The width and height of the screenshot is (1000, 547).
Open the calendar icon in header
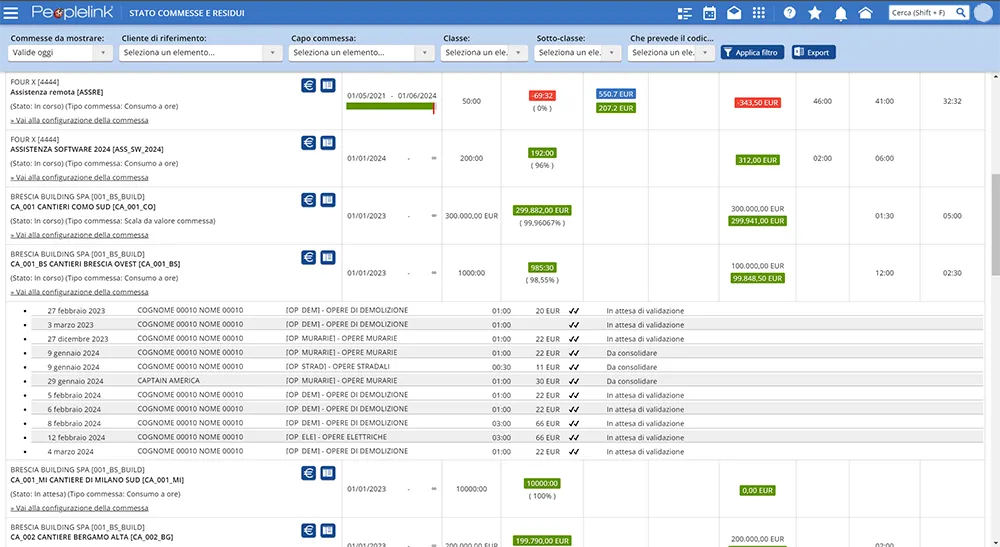[709, 13]
